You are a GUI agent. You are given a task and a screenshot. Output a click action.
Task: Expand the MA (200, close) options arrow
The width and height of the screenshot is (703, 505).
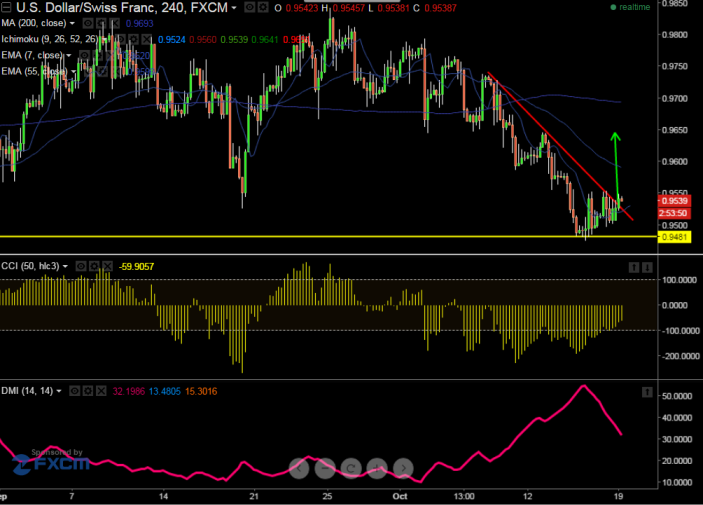click(x=72, y=23)
